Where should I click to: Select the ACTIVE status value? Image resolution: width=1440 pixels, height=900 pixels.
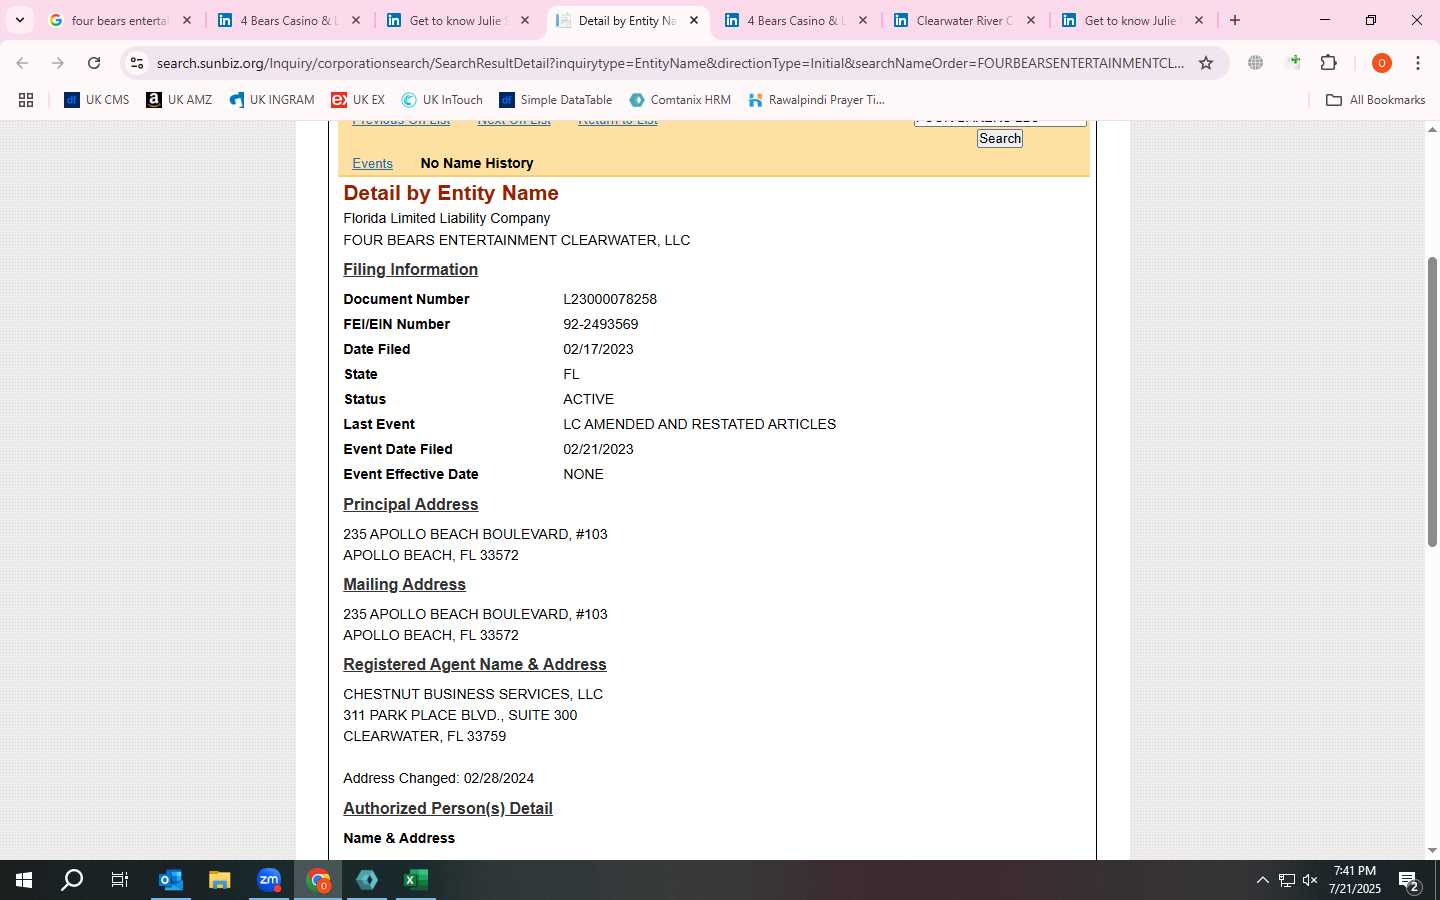click(588, 399)
